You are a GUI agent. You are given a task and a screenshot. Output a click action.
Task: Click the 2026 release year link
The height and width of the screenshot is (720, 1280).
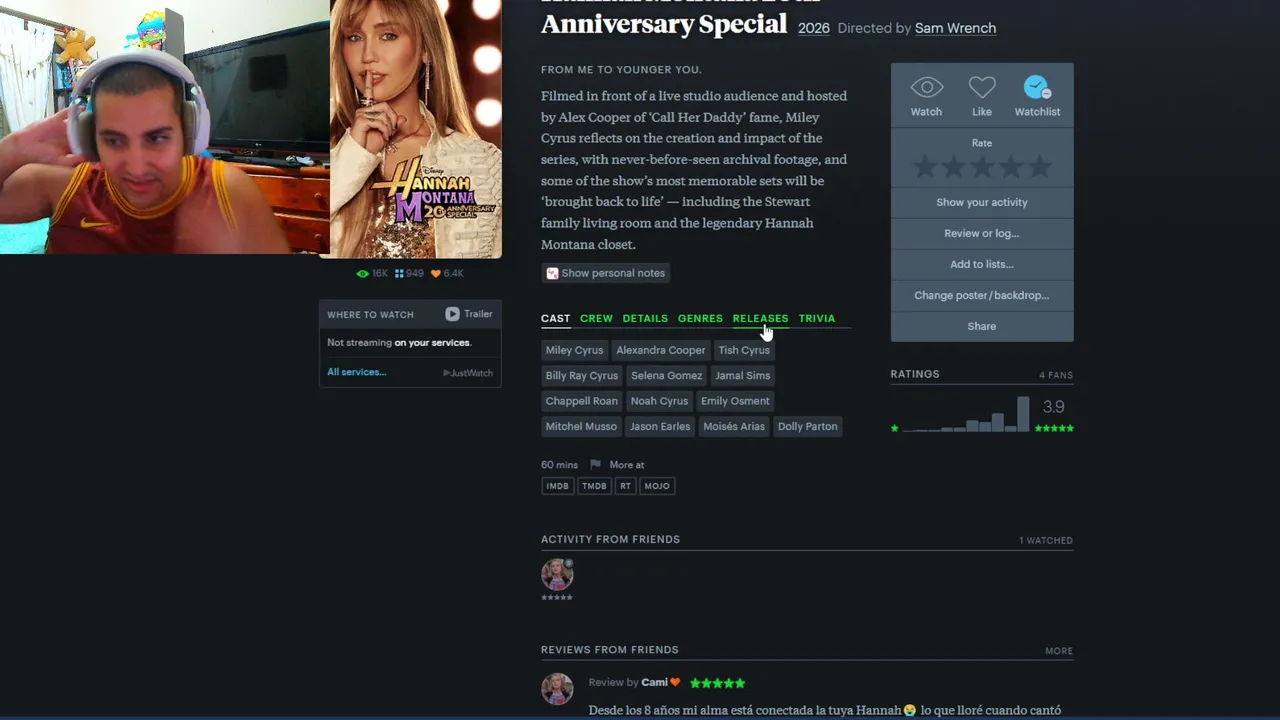tap(813, 28)
